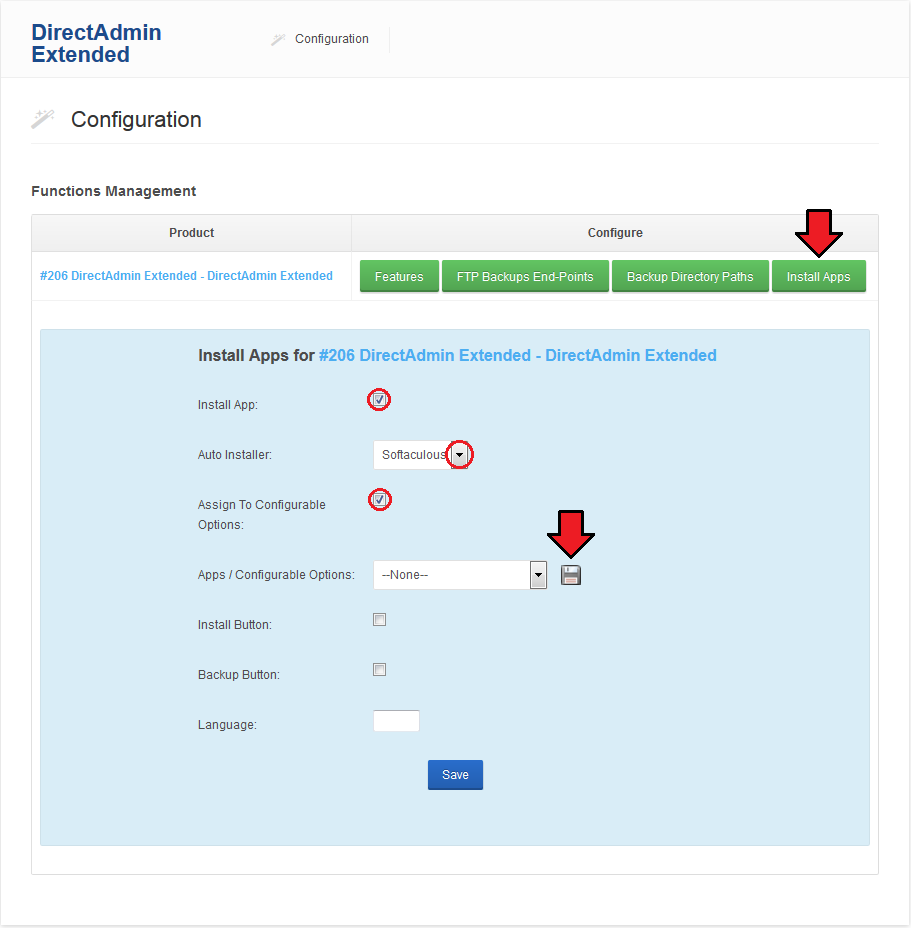Screen dimensions: 911x928
Task: Click the Apps / Configurable Options: label
Action: pos(276,575)
